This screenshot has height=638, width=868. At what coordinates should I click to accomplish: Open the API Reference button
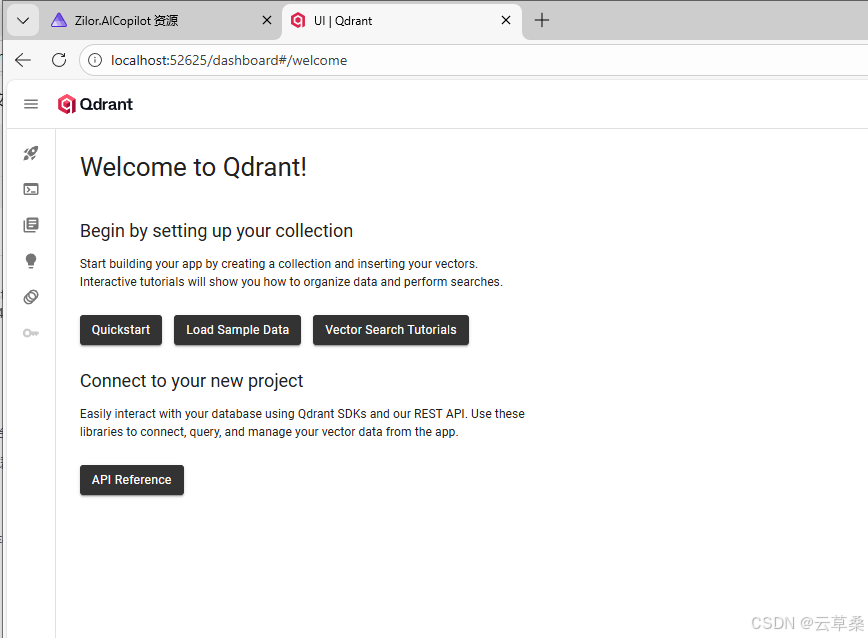[132, 480]
